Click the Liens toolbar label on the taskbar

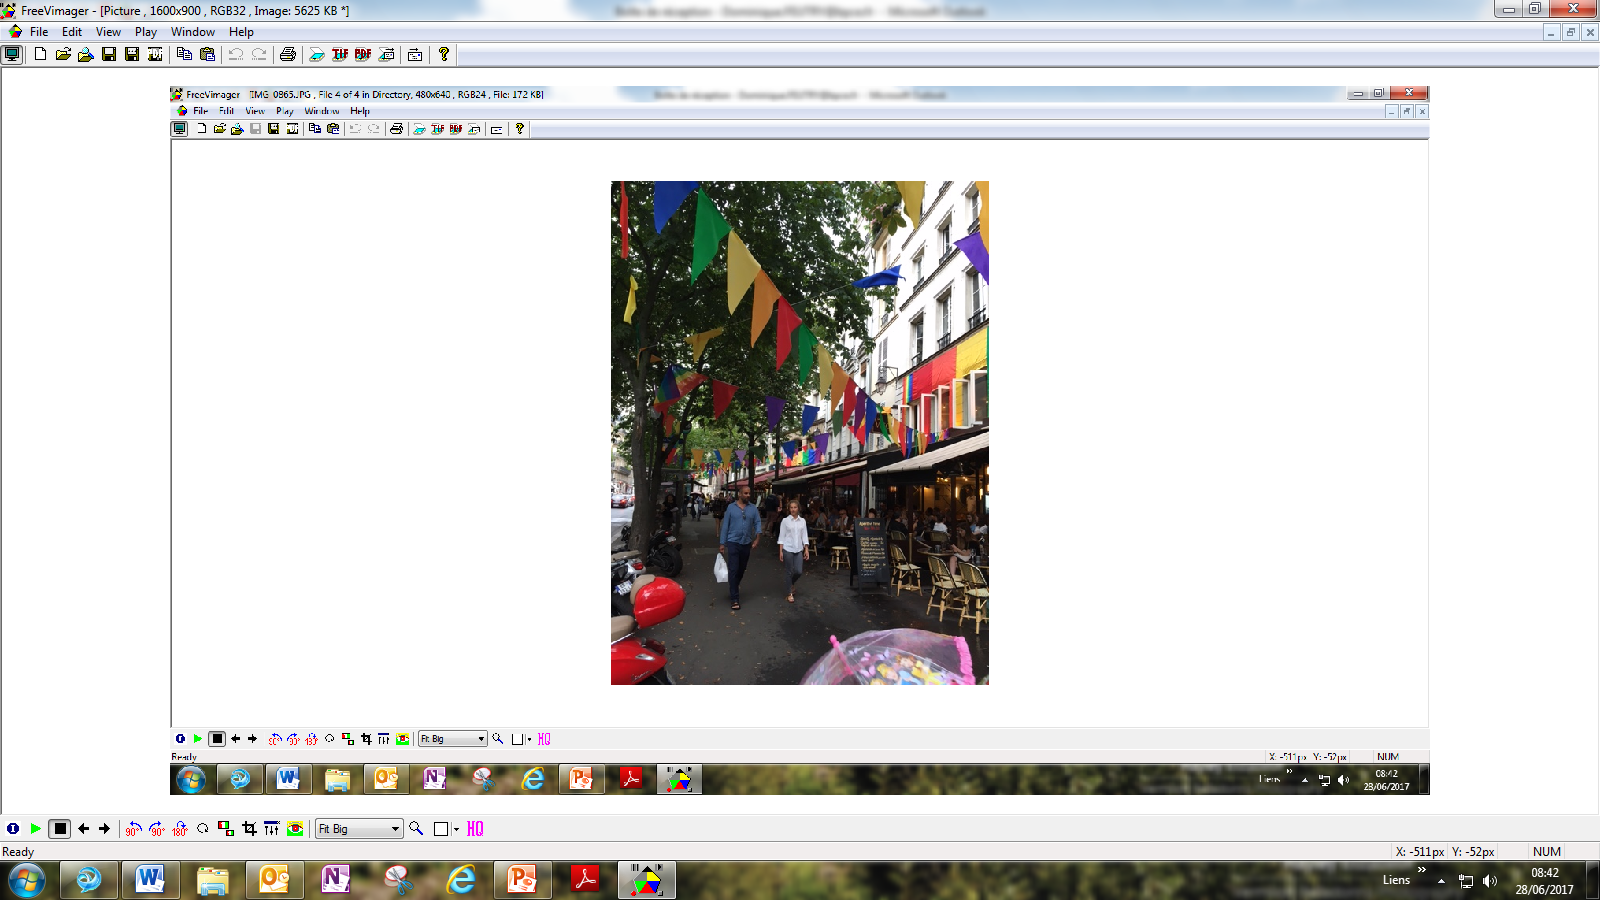coord(1396,880)
